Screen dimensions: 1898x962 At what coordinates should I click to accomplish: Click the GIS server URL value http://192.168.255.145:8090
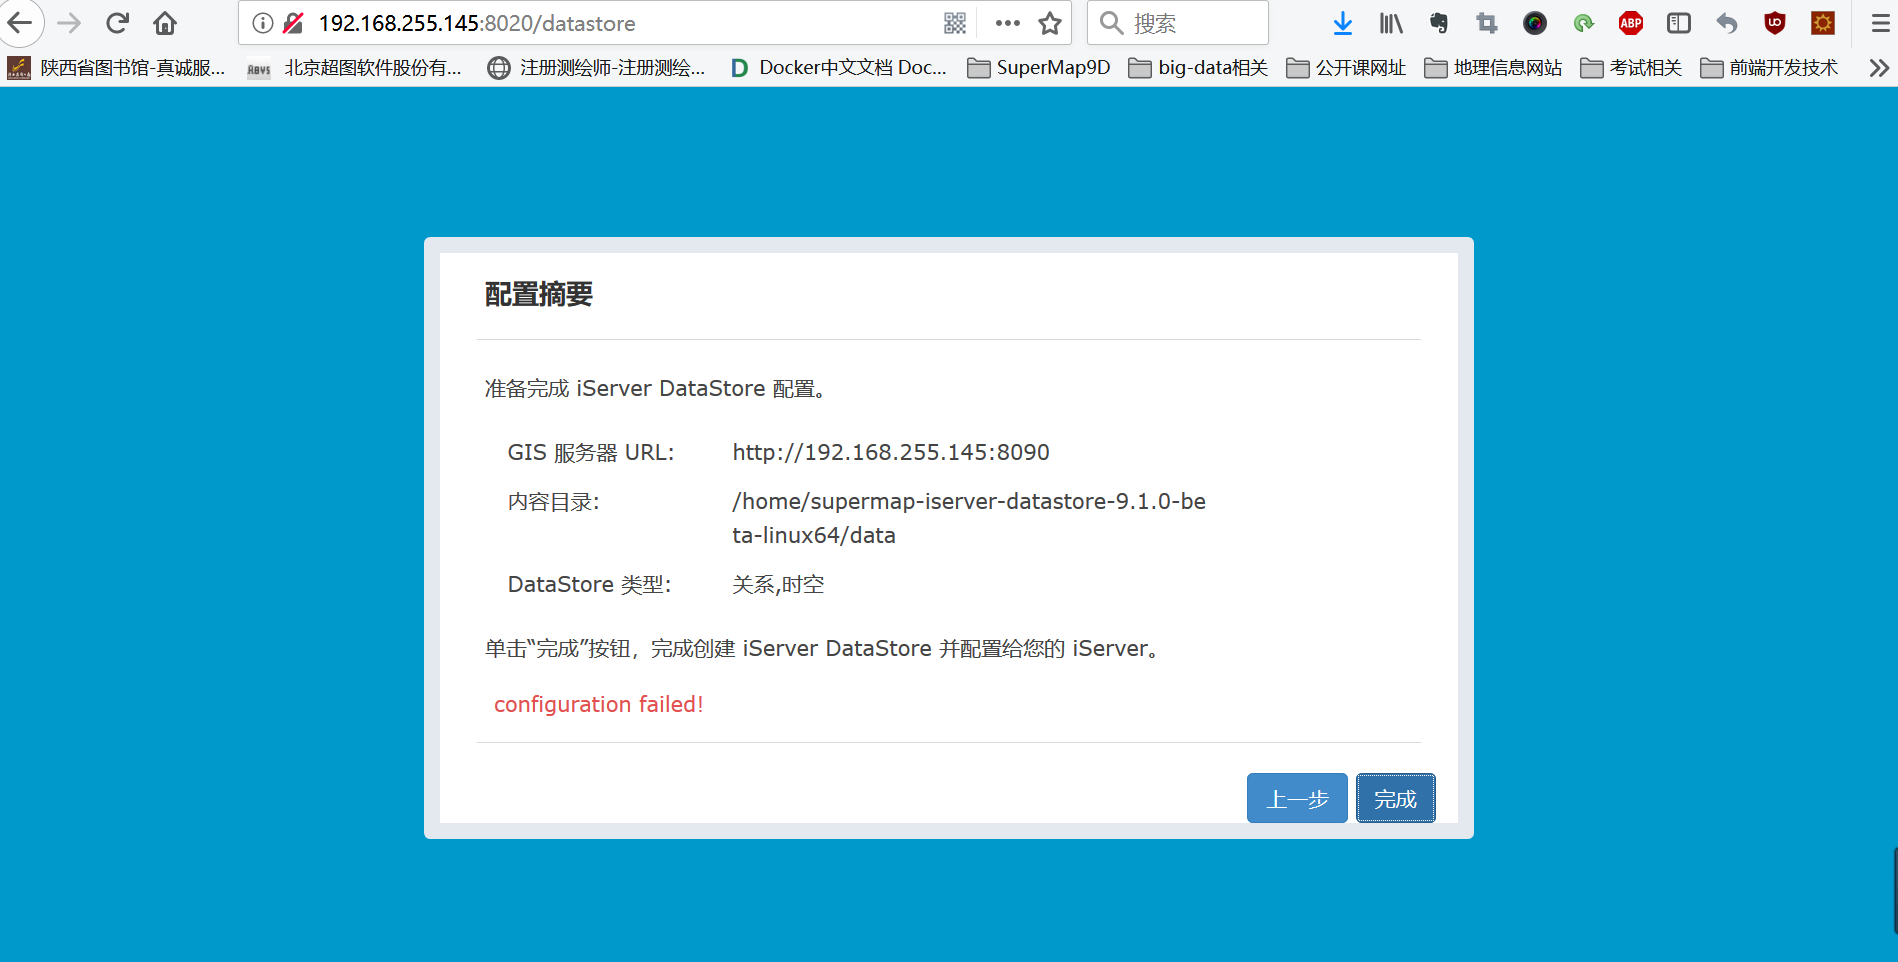point(891,452)
